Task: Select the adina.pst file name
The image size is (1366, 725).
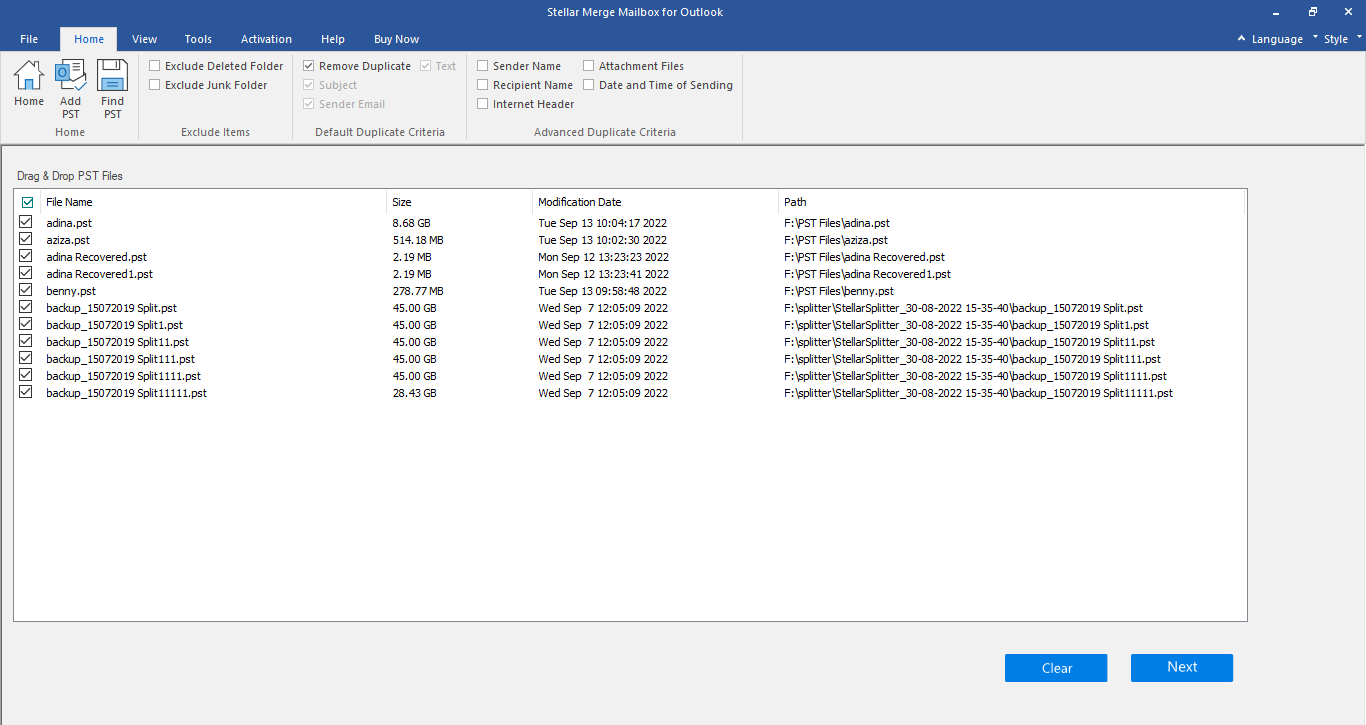Action: tap(69, 223)
